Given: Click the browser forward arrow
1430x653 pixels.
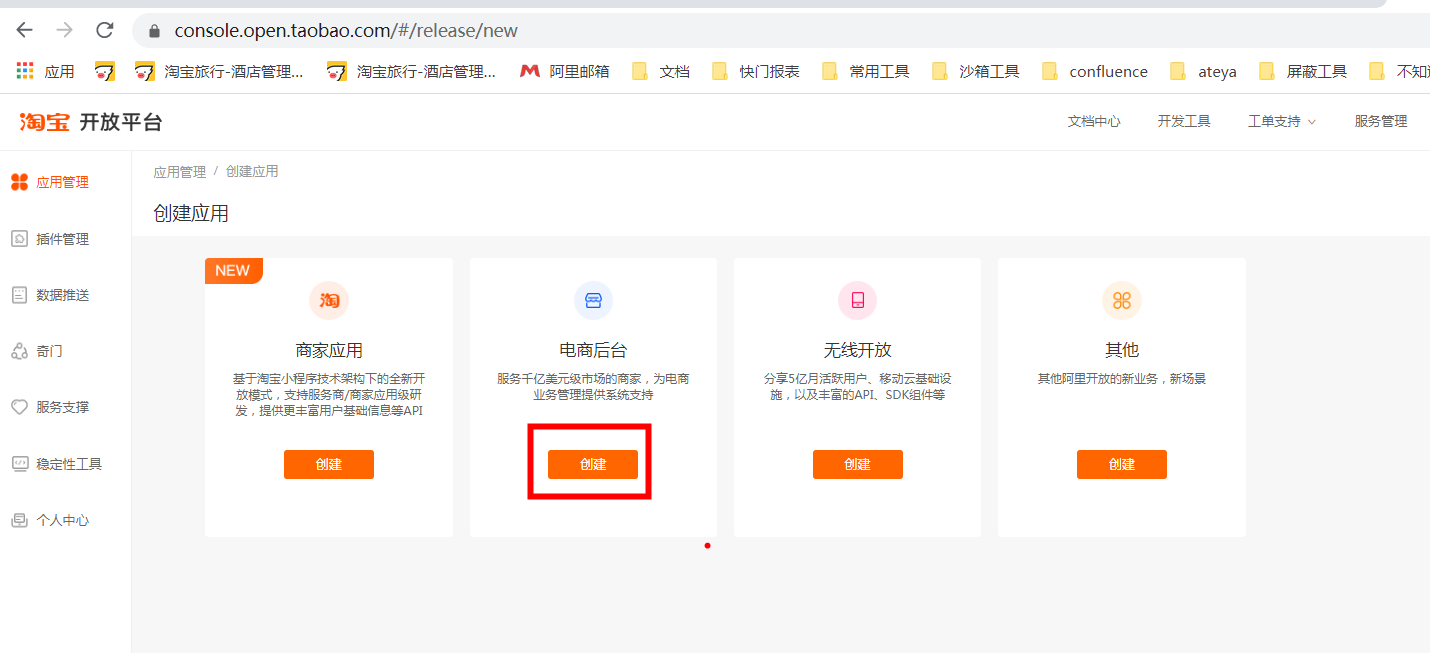Looking at the screenshot, I should tap(64, 30).
